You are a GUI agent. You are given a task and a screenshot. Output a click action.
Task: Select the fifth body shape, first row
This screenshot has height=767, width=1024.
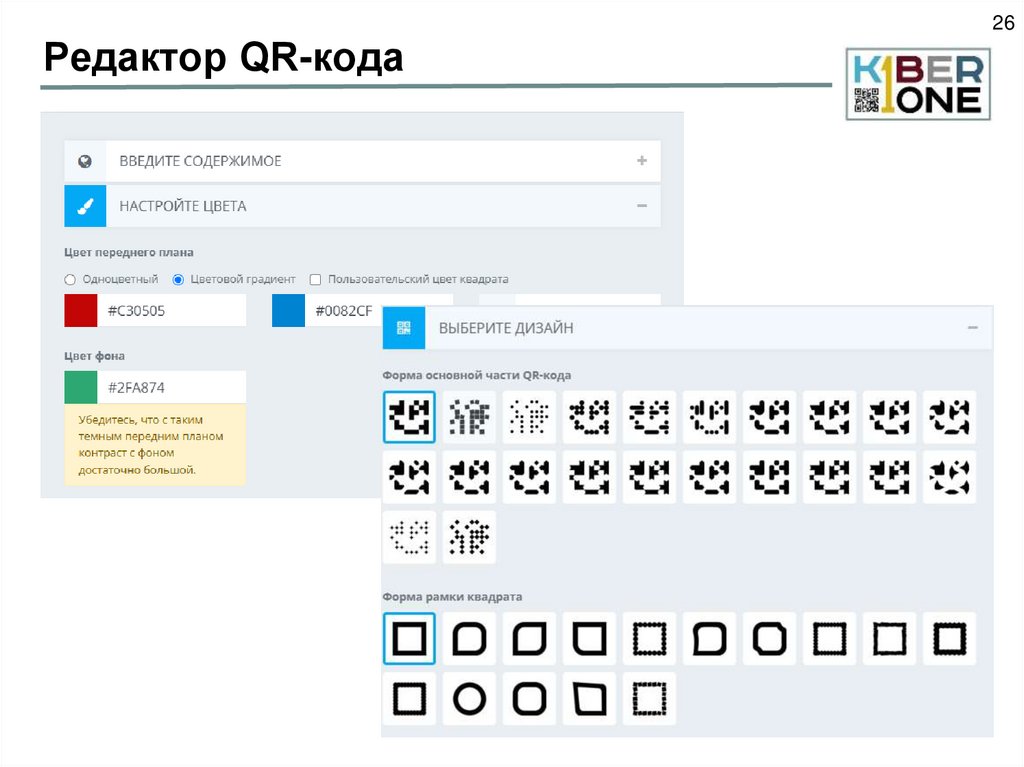650,417
